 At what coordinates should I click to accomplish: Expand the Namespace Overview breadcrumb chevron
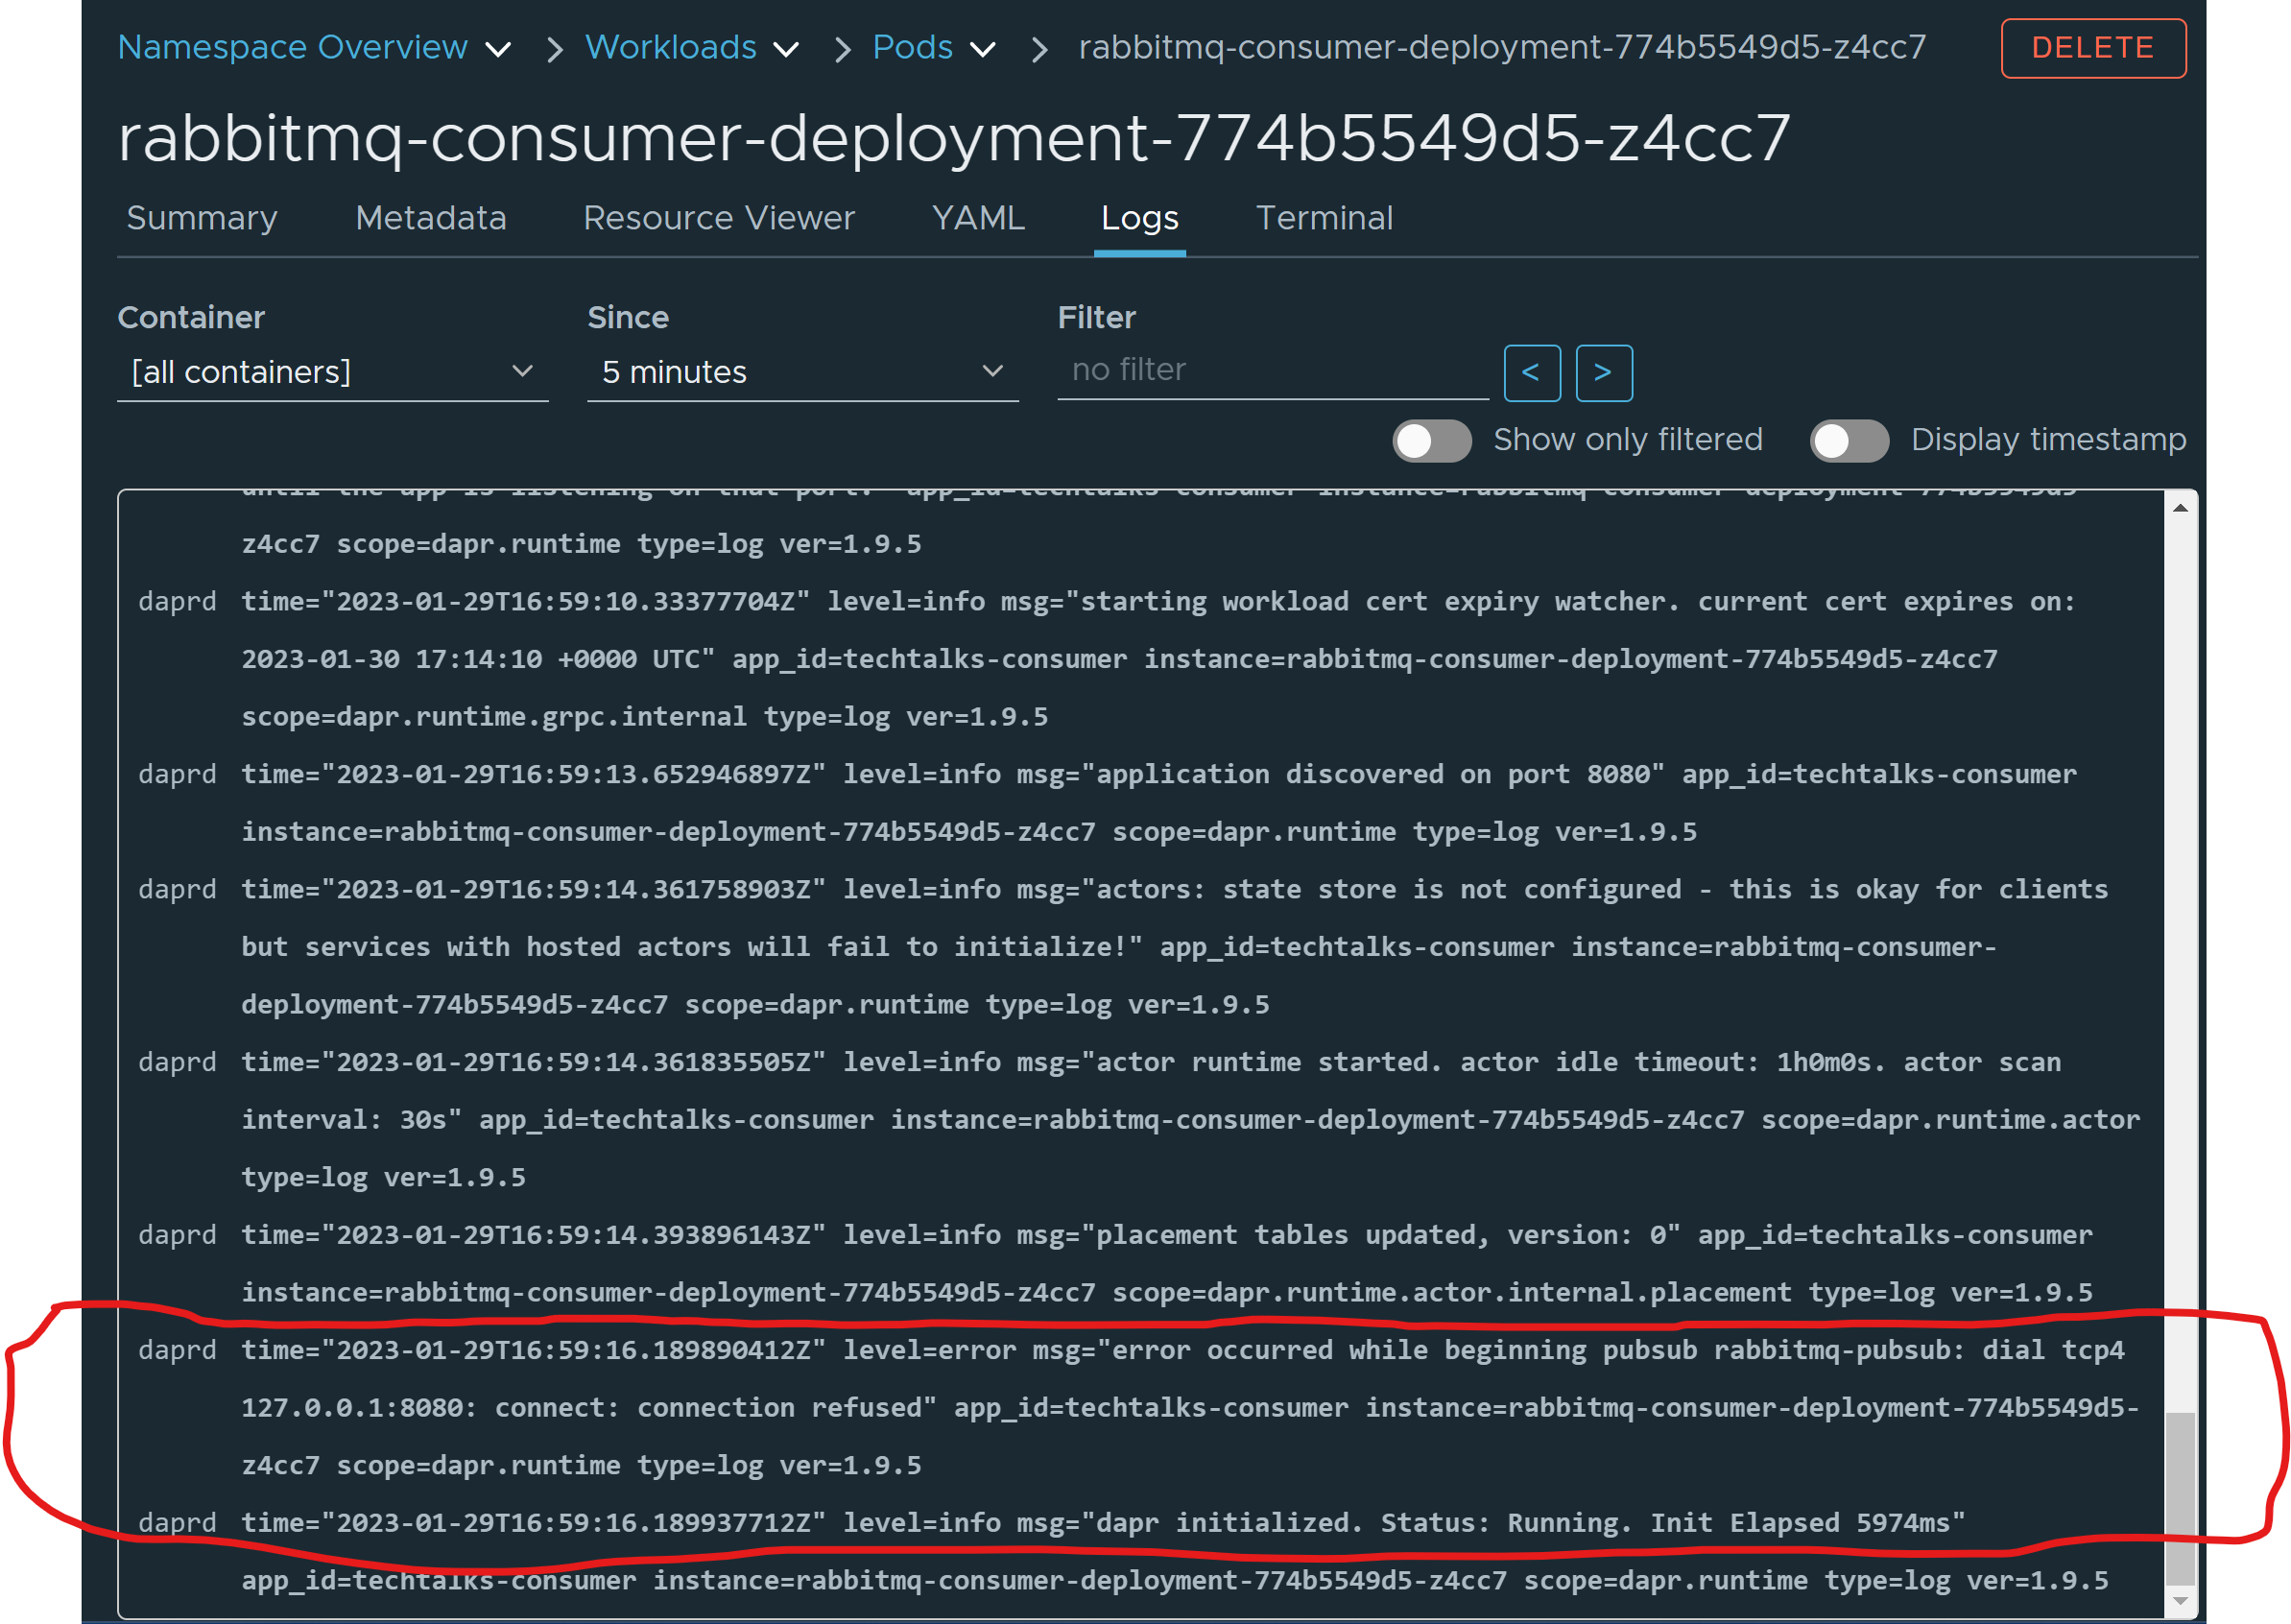click(x=500, y=48)
